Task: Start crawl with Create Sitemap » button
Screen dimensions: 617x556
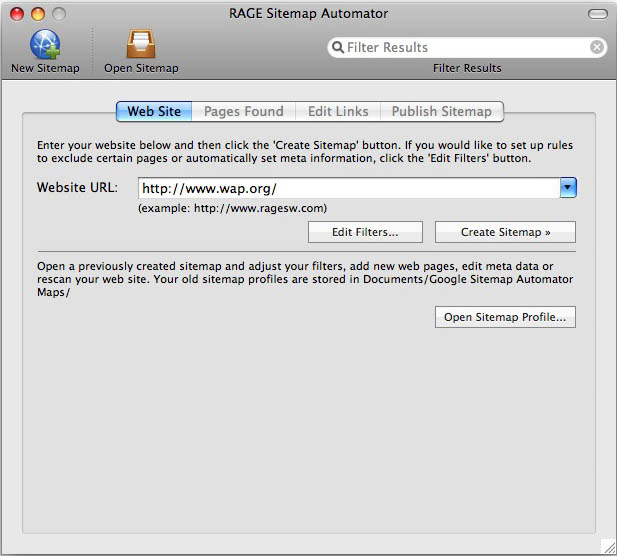Action: click(505, 232)
